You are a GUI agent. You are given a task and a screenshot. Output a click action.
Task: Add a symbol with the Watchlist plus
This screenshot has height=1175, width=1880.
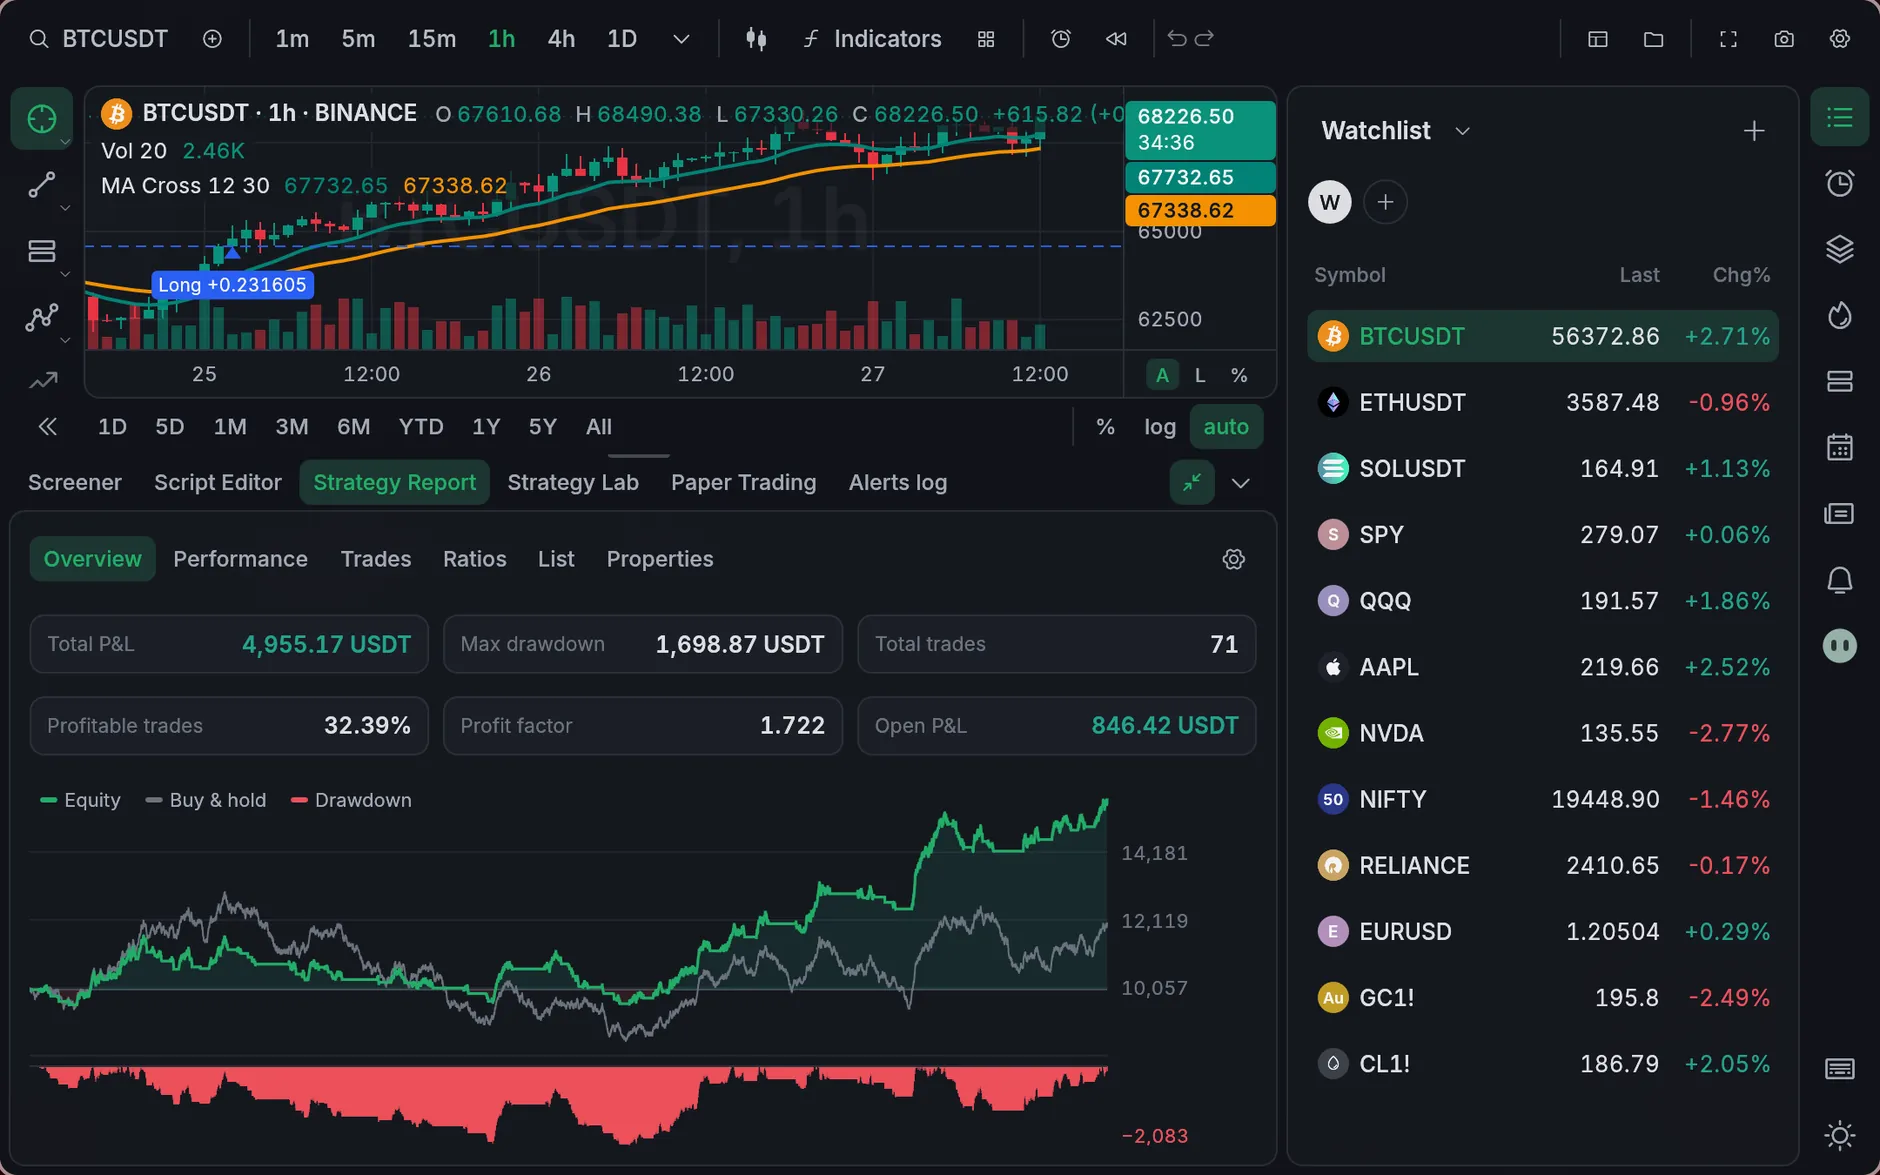point(1754,131)
